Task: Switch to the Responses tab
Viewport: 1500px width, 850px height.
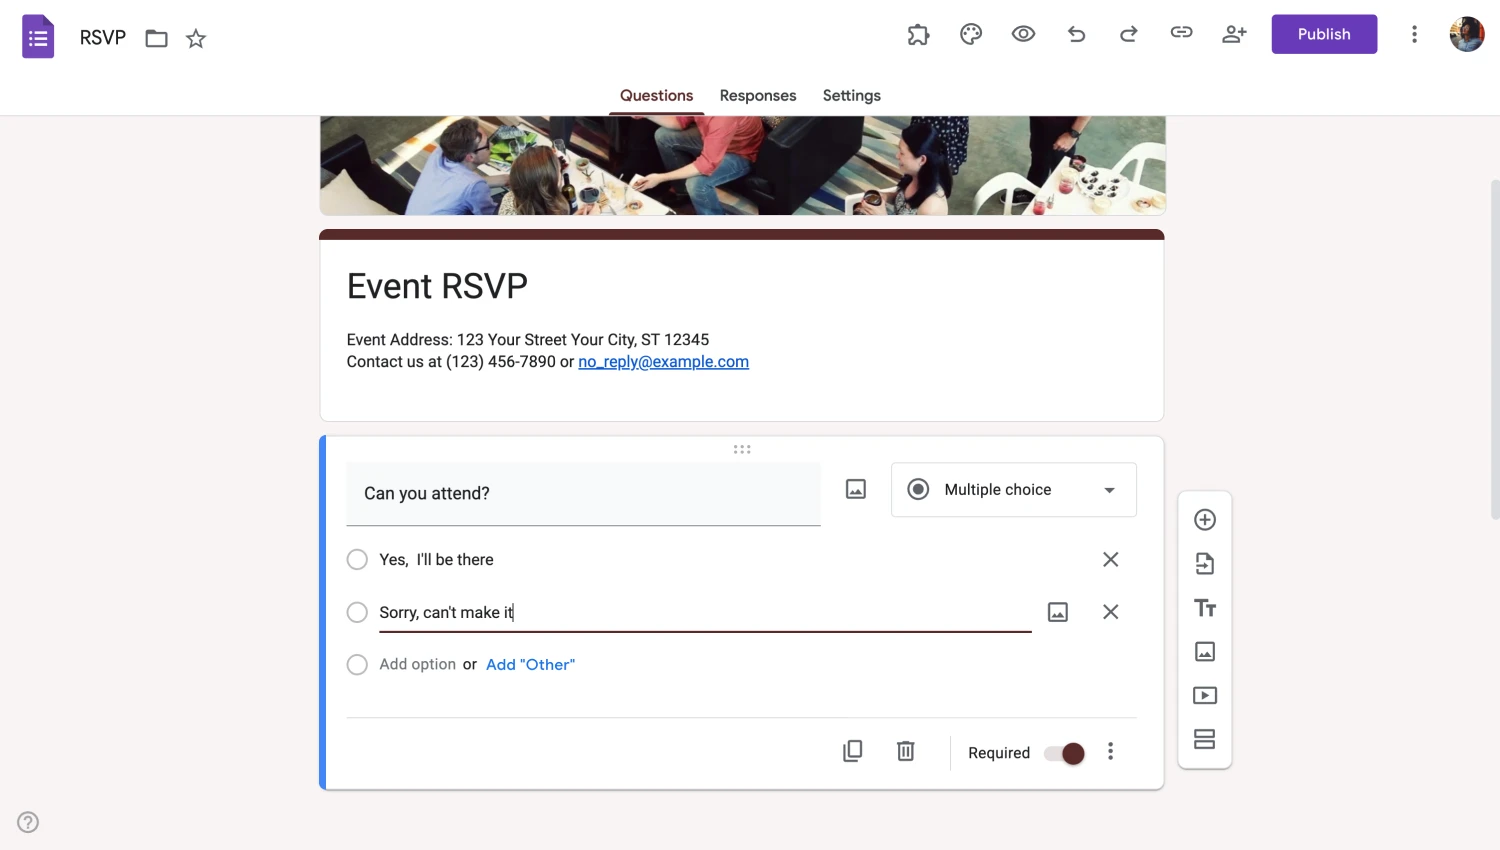Action: (x=757, y=95)
